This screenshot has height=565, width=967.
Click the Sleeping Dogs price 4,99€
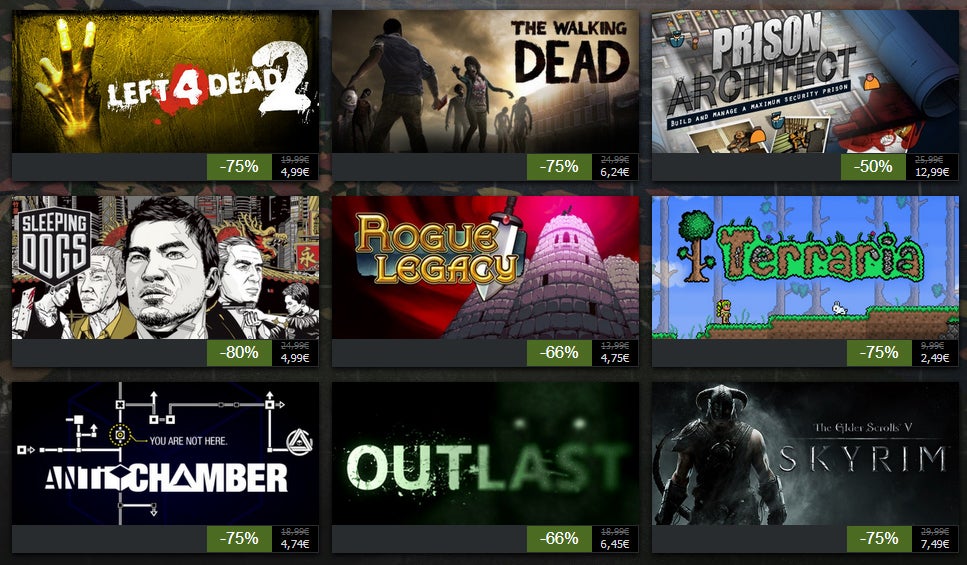click(295, 358)
